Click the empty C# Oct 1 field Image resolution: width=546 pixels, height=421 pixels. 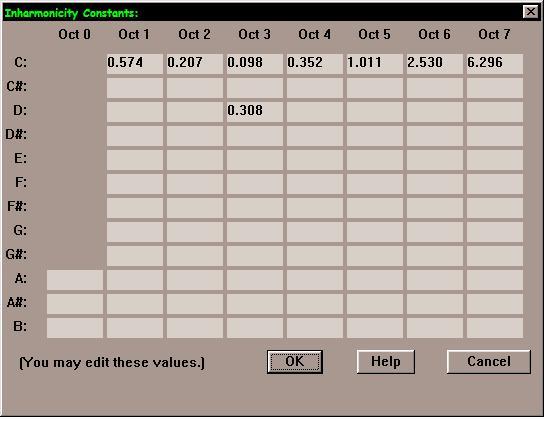[x=135, y=88]
